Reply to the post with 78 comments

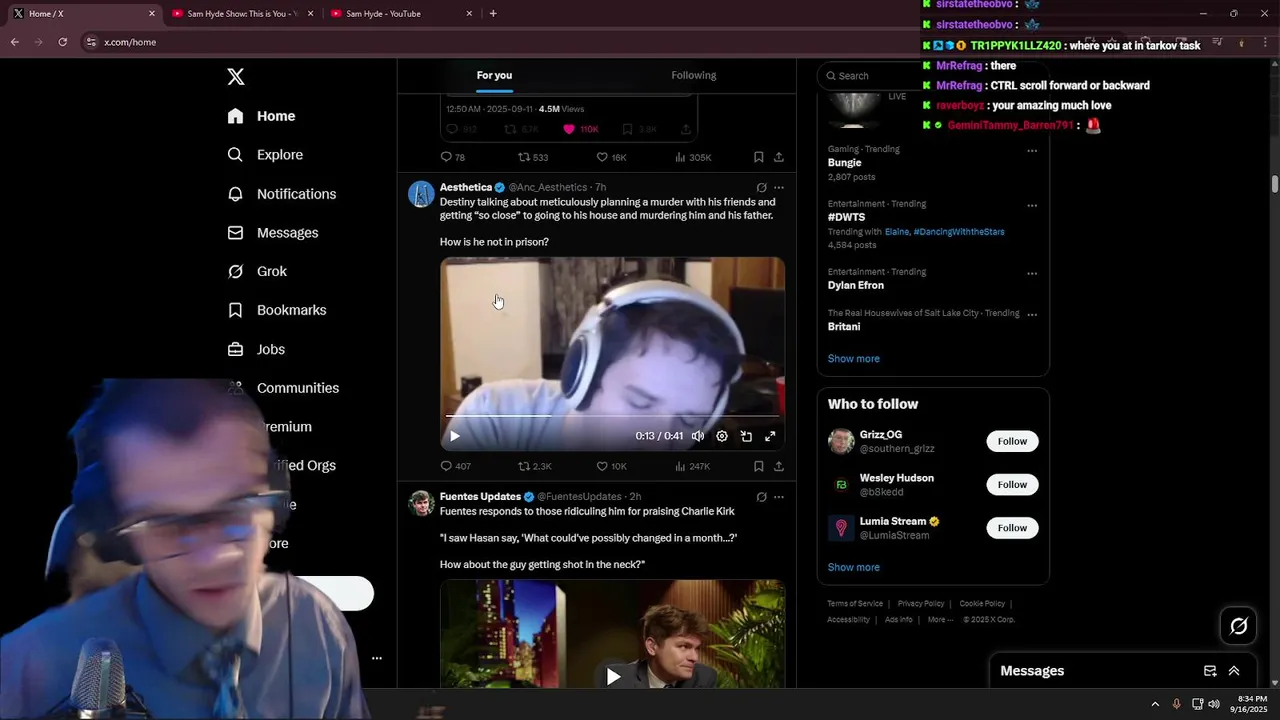(453, 157)
